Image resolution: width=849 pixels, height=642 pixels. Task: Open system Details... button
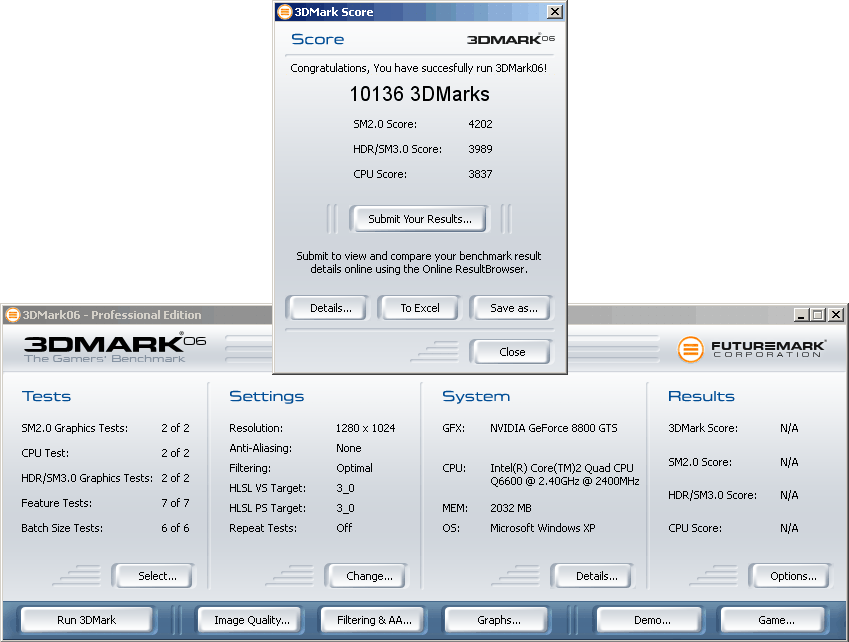[x=596, y=576]
